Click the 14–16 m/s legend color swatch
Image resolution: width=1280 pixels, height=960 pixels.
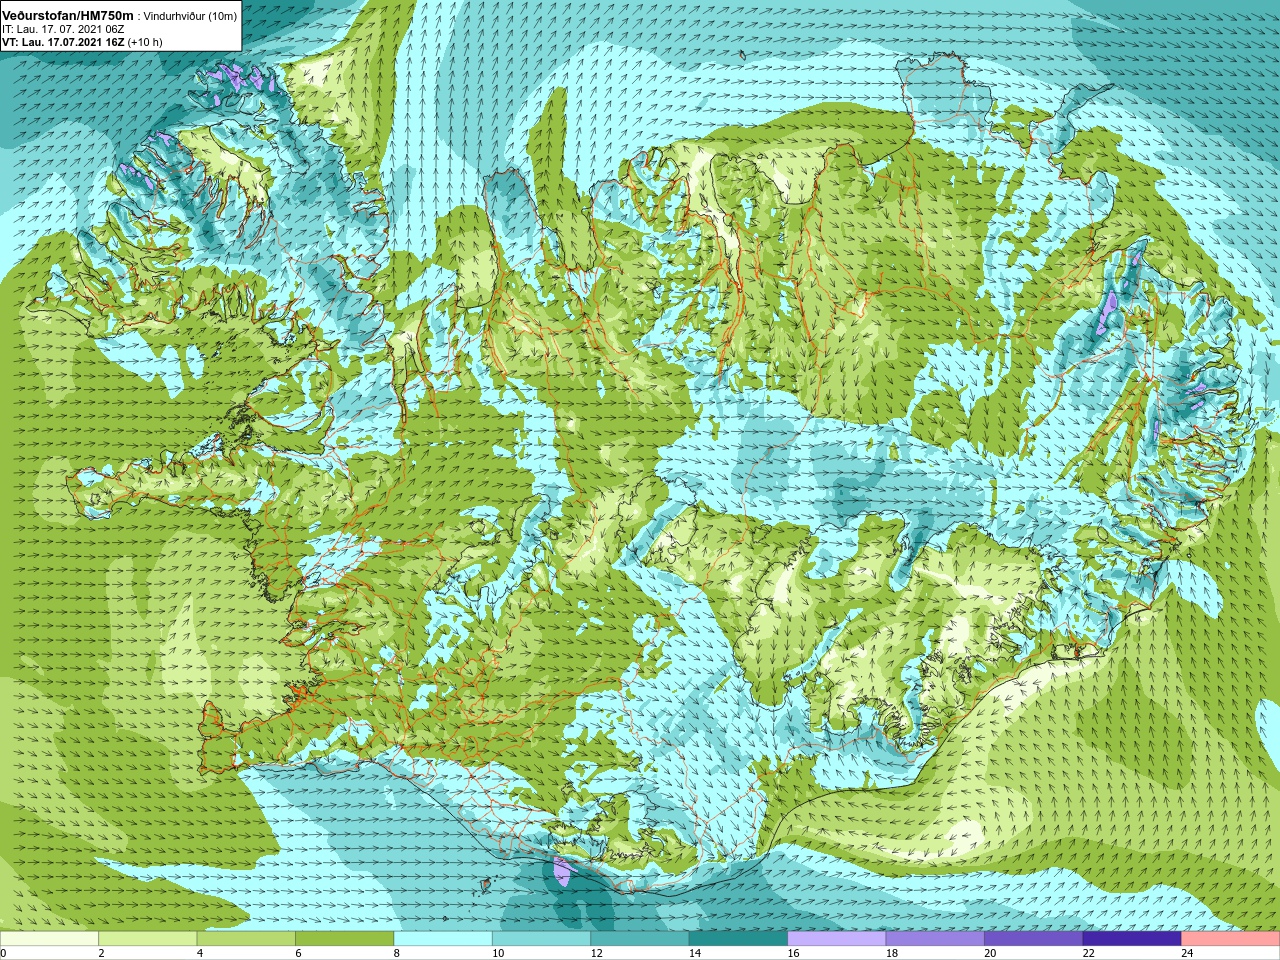[x=738, y=939]
